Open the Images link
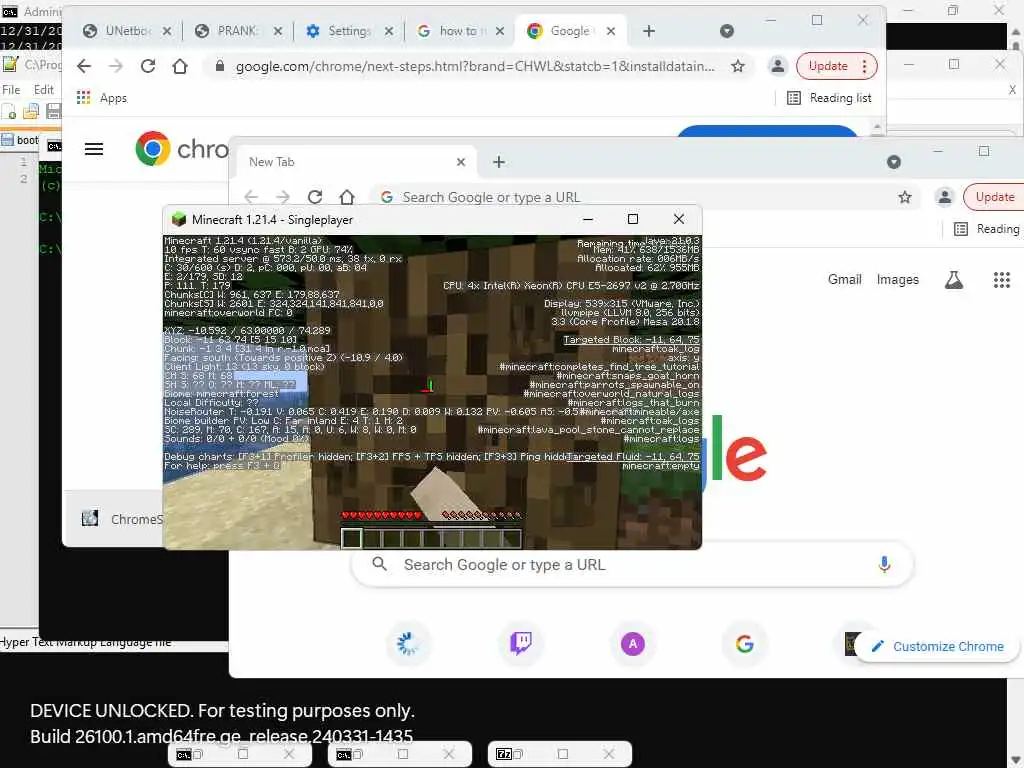Image resolution: width=1024 pixels, height=768 pixels. pyautogui.click(x=897, y=280)
